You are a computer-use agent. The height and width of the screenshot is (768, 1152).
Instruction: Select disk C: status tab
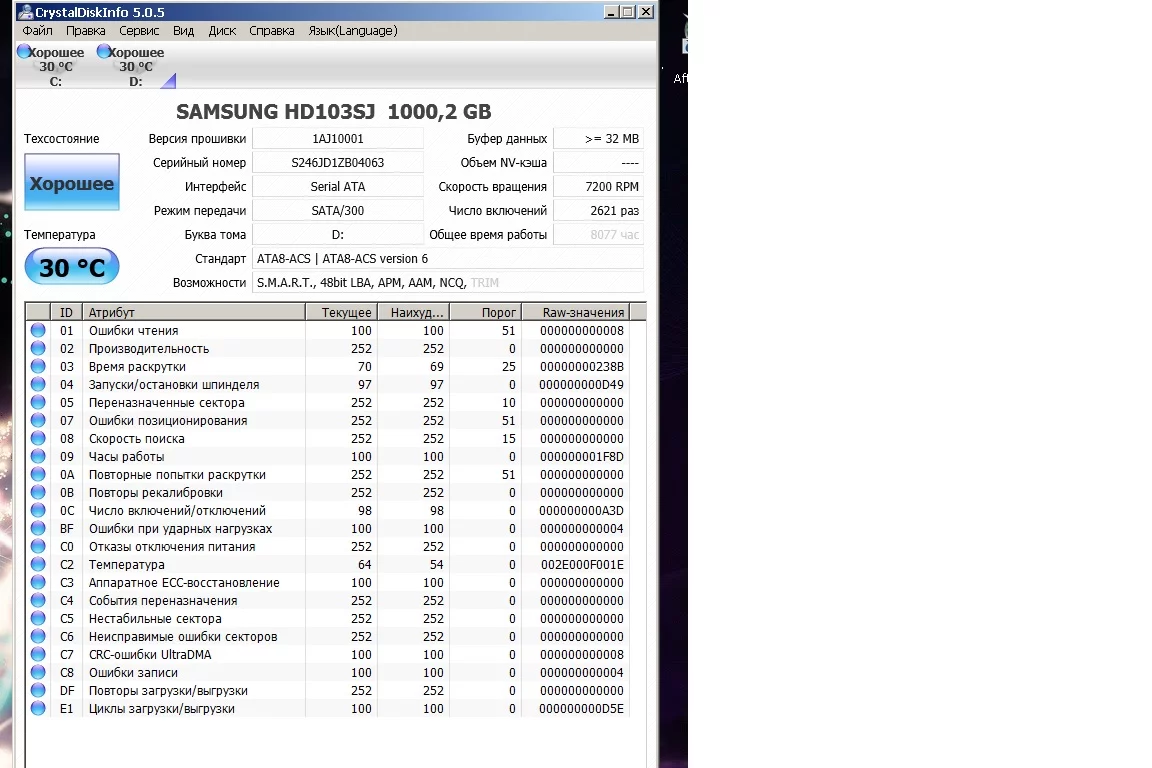[51, 66]
